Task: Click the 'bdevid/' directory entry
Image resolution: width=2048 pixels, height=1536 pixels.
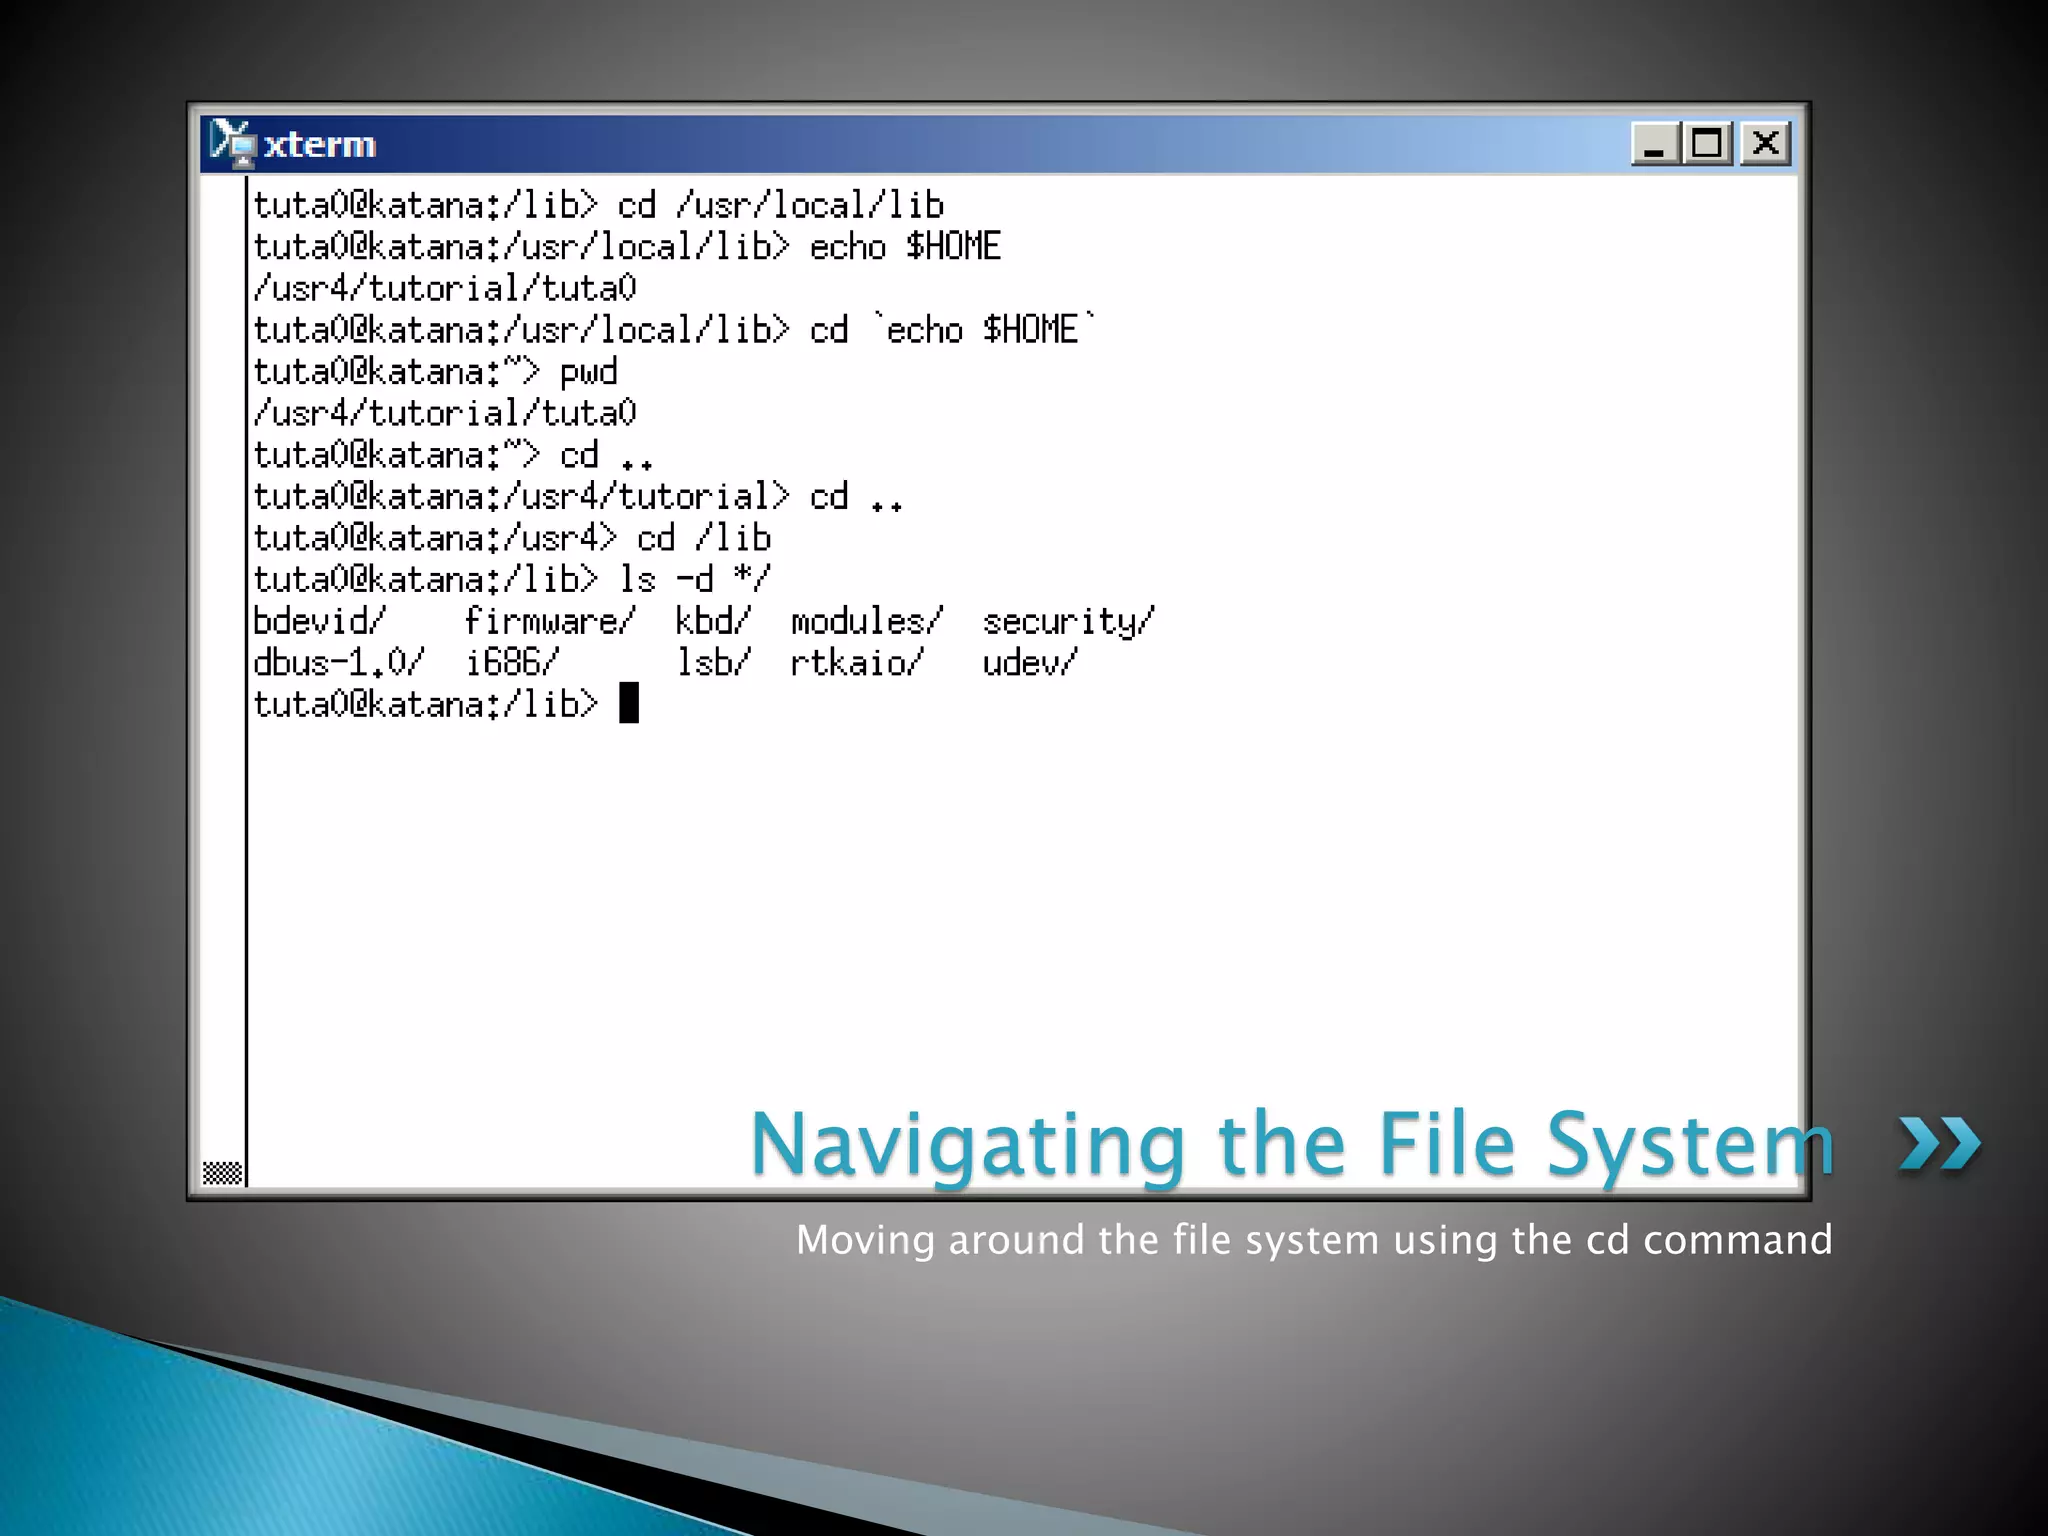Action: [319, 622]
